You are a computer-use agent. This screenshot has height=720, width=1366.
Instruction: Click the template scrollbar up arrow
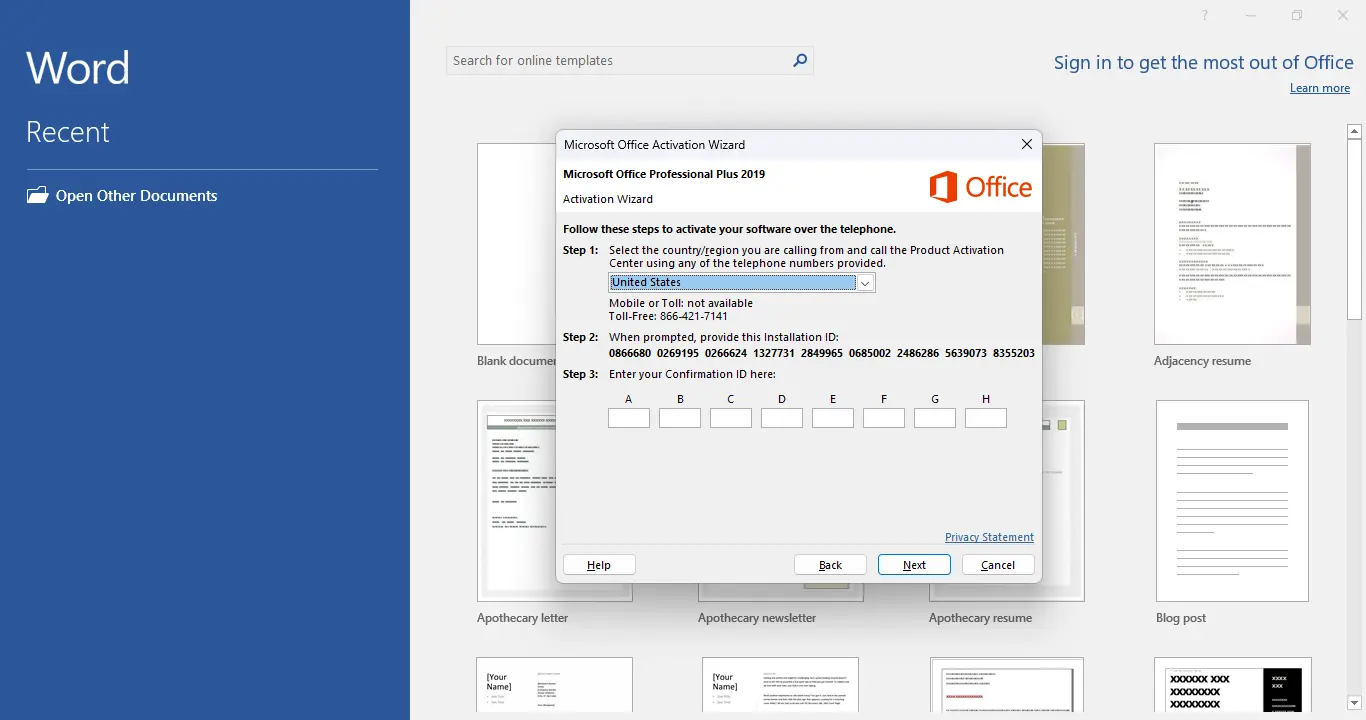1355,131
